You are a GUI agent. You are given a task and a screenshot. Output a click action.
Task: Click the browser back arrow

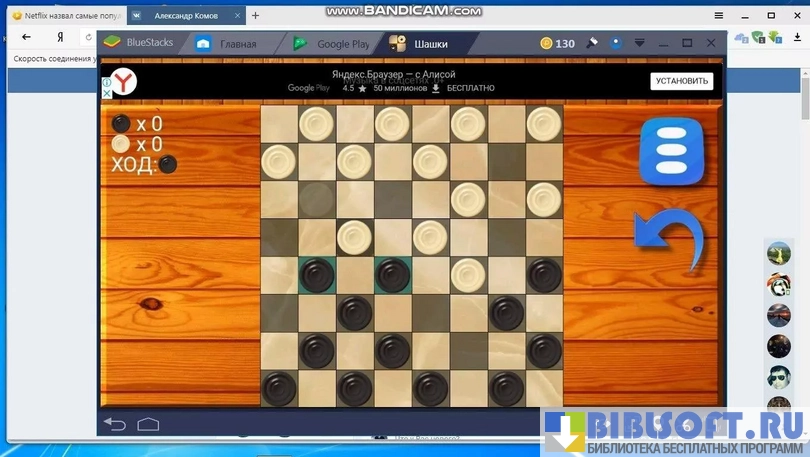[26, 37]
